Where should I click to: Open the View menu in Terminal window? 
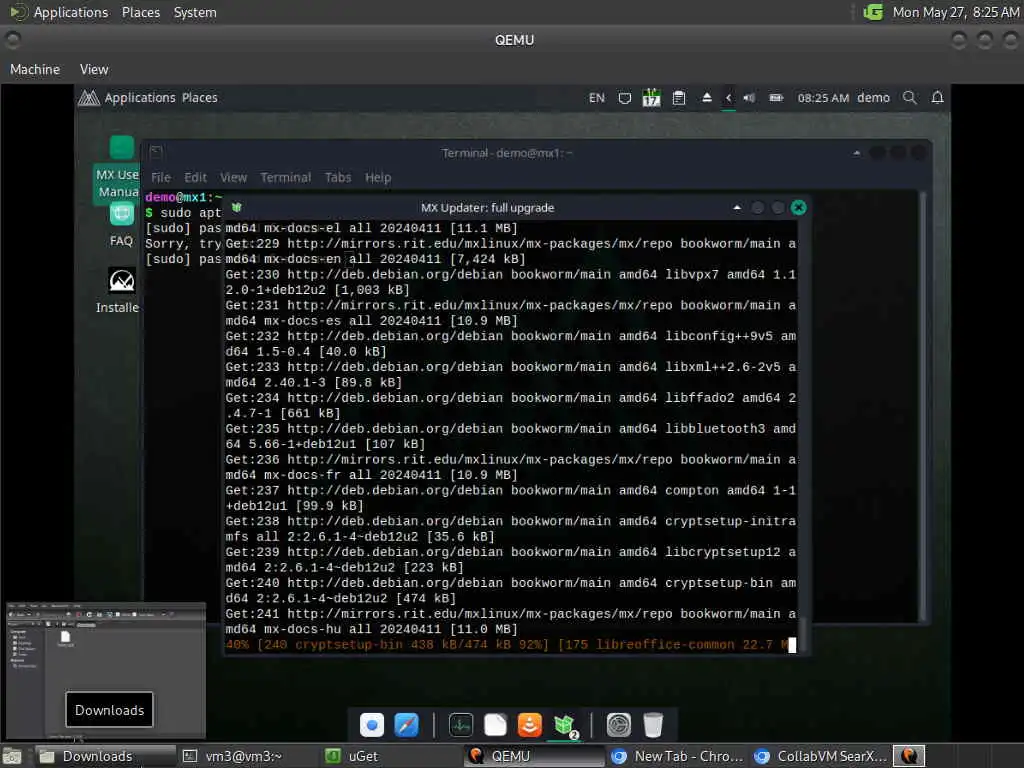coord(233,178)
